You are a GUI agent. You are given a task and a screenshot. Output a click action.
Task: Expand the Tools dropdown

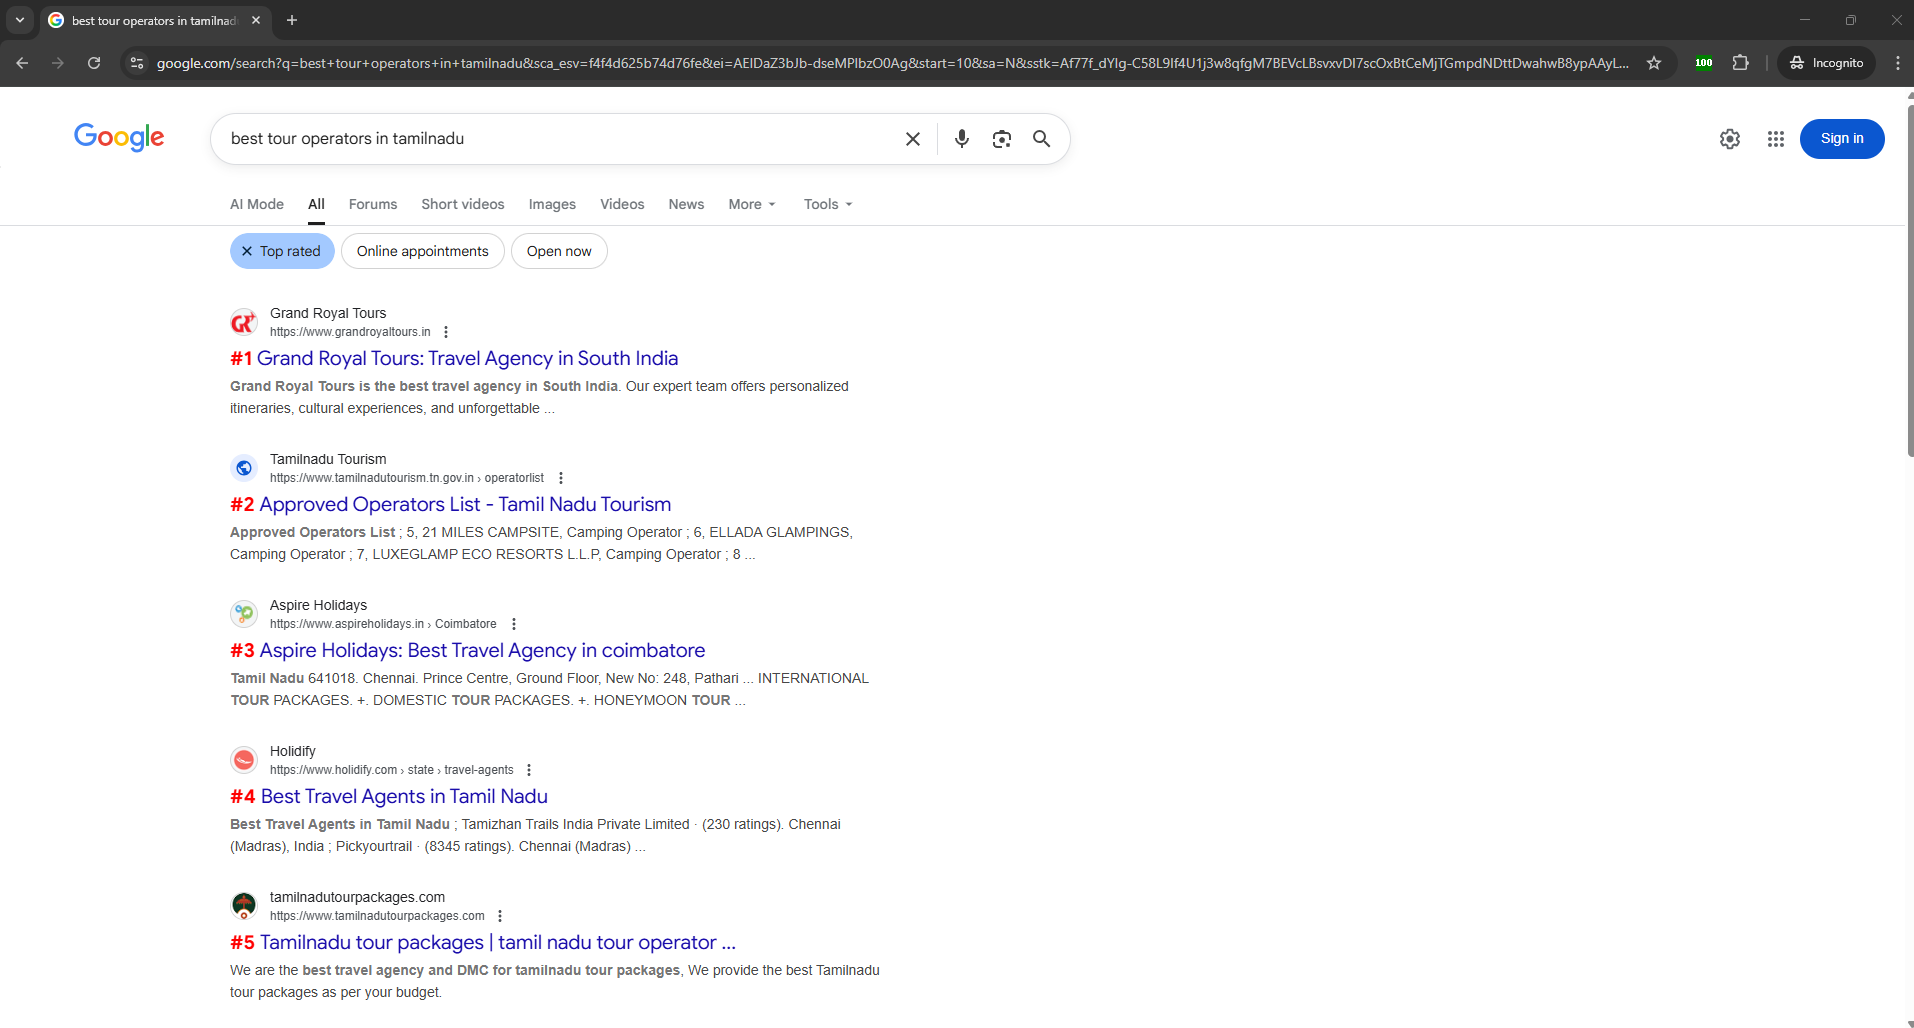pyautogui.click(x=827, y=204)
